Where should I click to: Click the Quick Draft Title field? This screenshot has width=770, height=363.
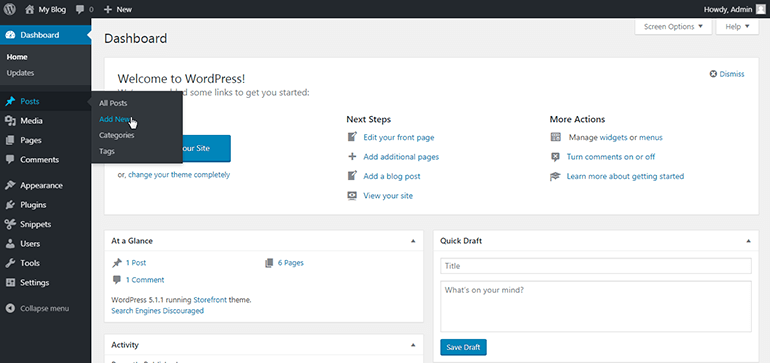(x=596, y=266)
